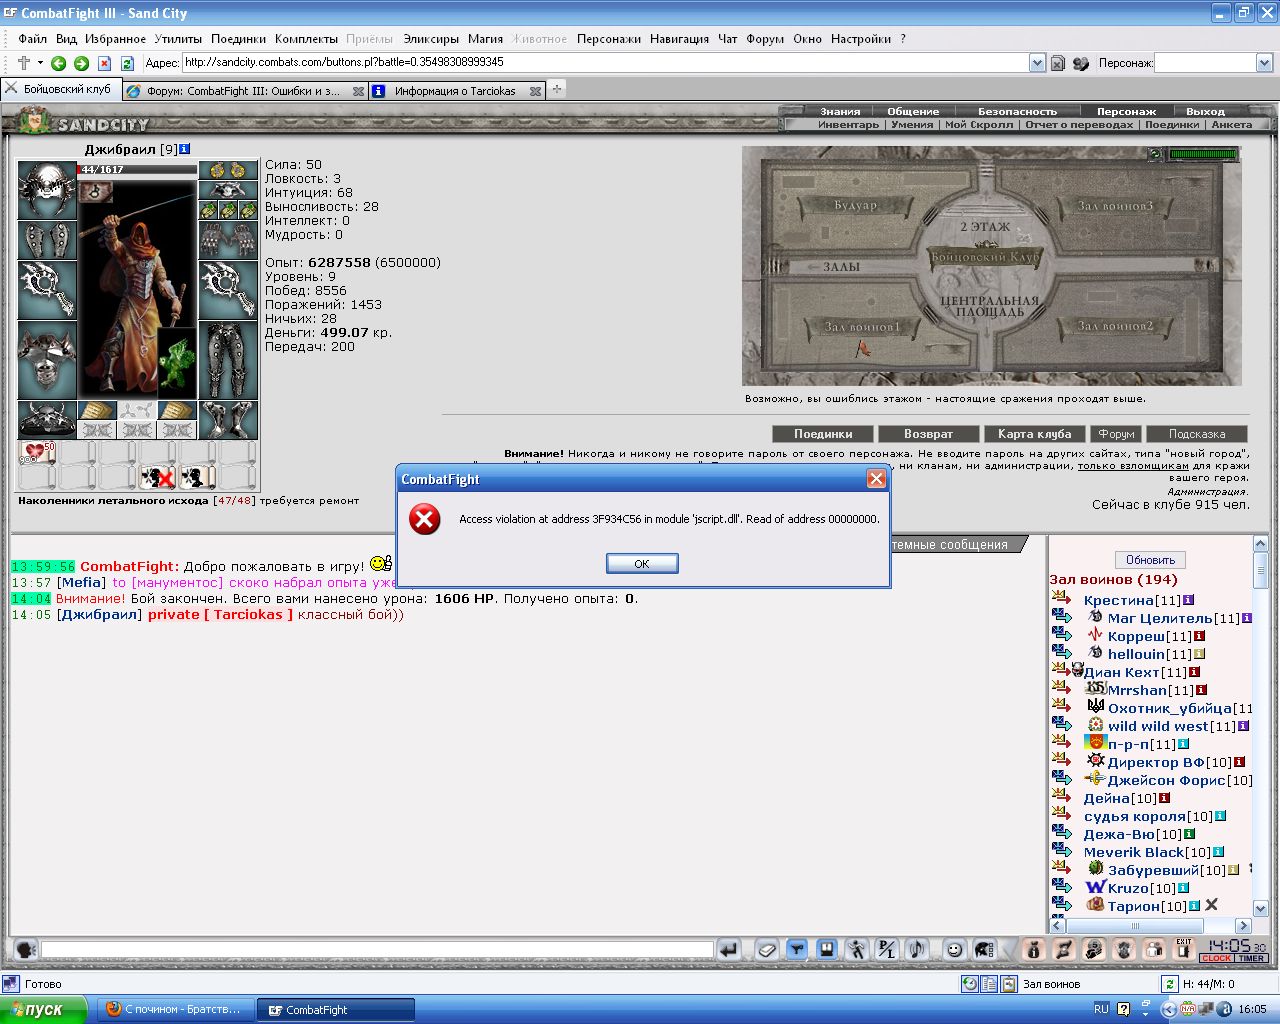Screen dimensions: 1280x1024
Task: Open the Персонаж combo box dropdown
Action: click(x=1264, y=63)
